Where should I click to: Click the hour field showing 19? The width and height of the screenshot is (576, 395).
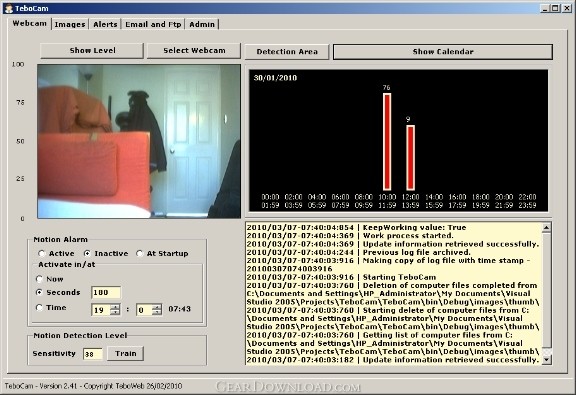click(101, 310)
